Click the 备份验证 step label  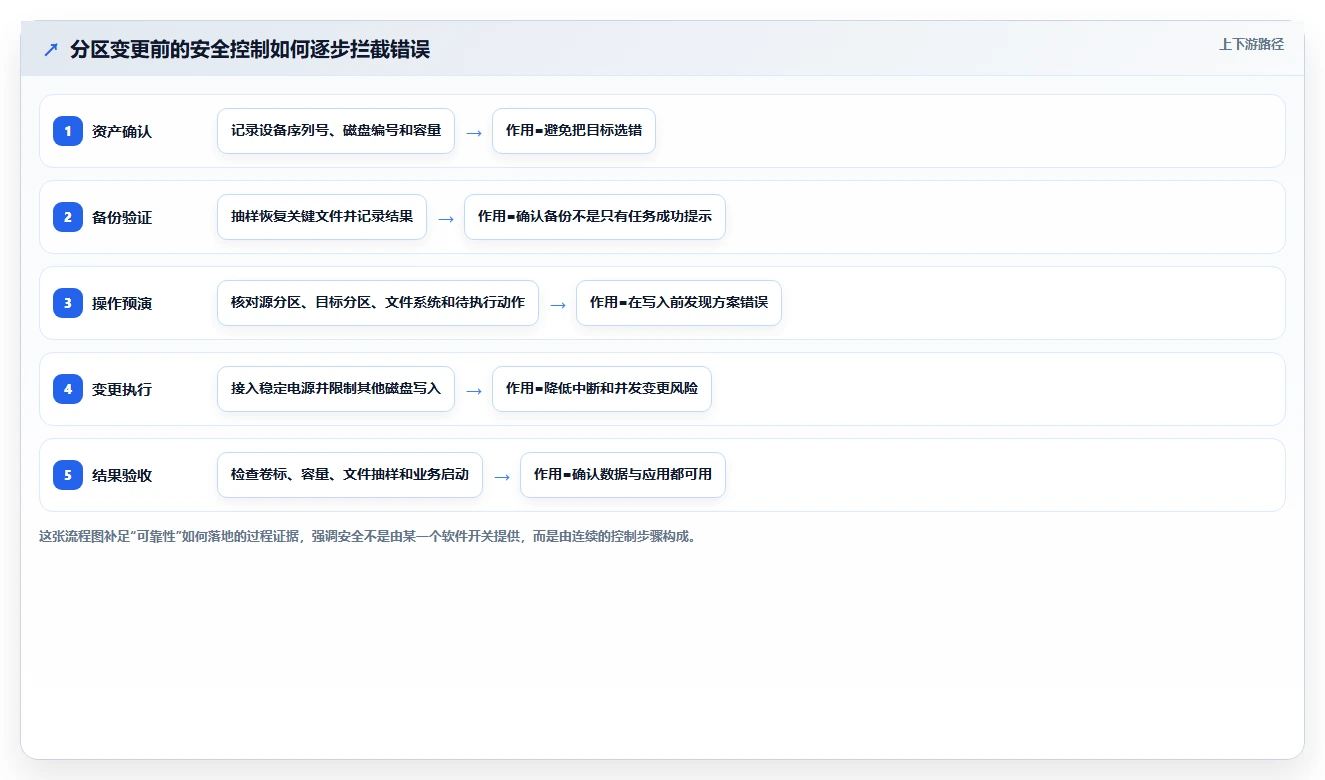[122, 217]
